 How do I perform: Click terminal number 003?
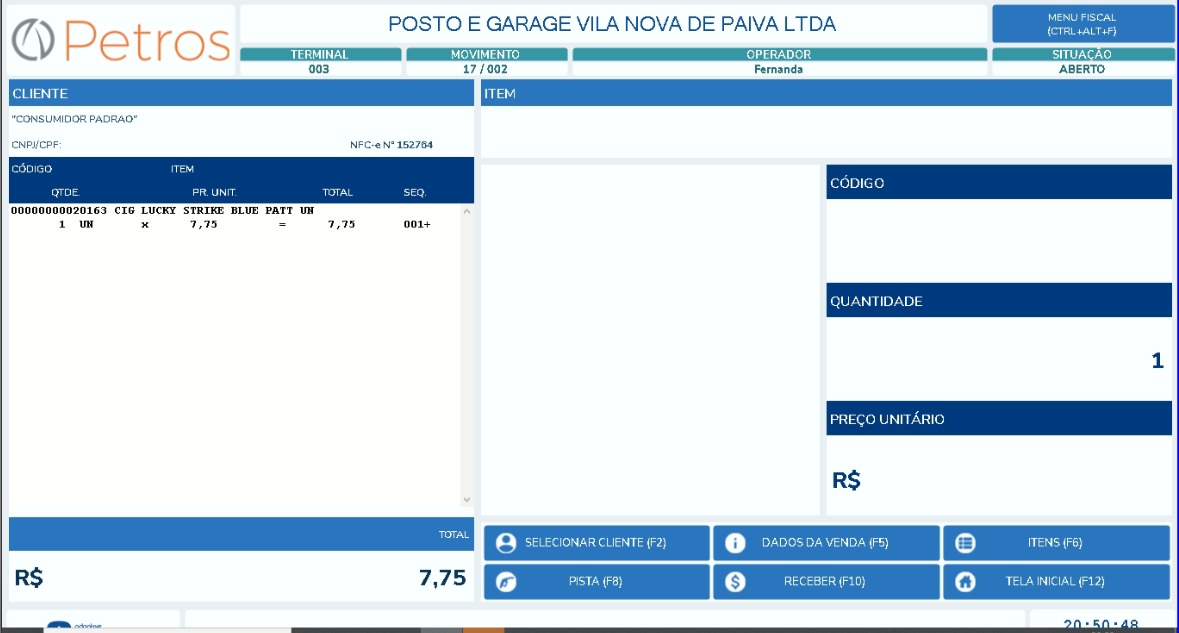click(319, 69)
